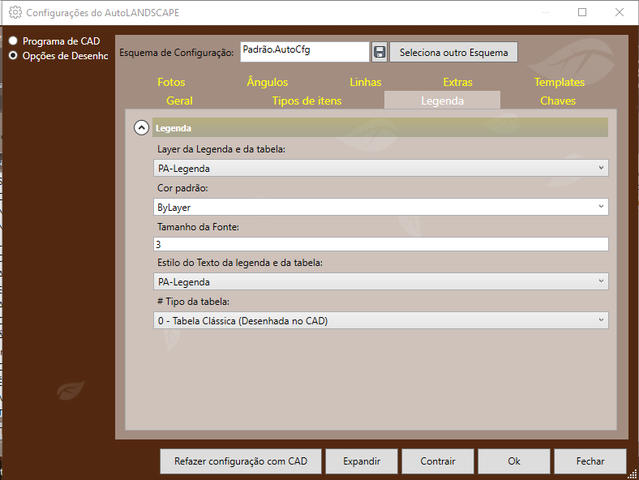This screenshot has height=480, width=639.
Task: Switch to the Fotos tab
Action: click(171, 82)
